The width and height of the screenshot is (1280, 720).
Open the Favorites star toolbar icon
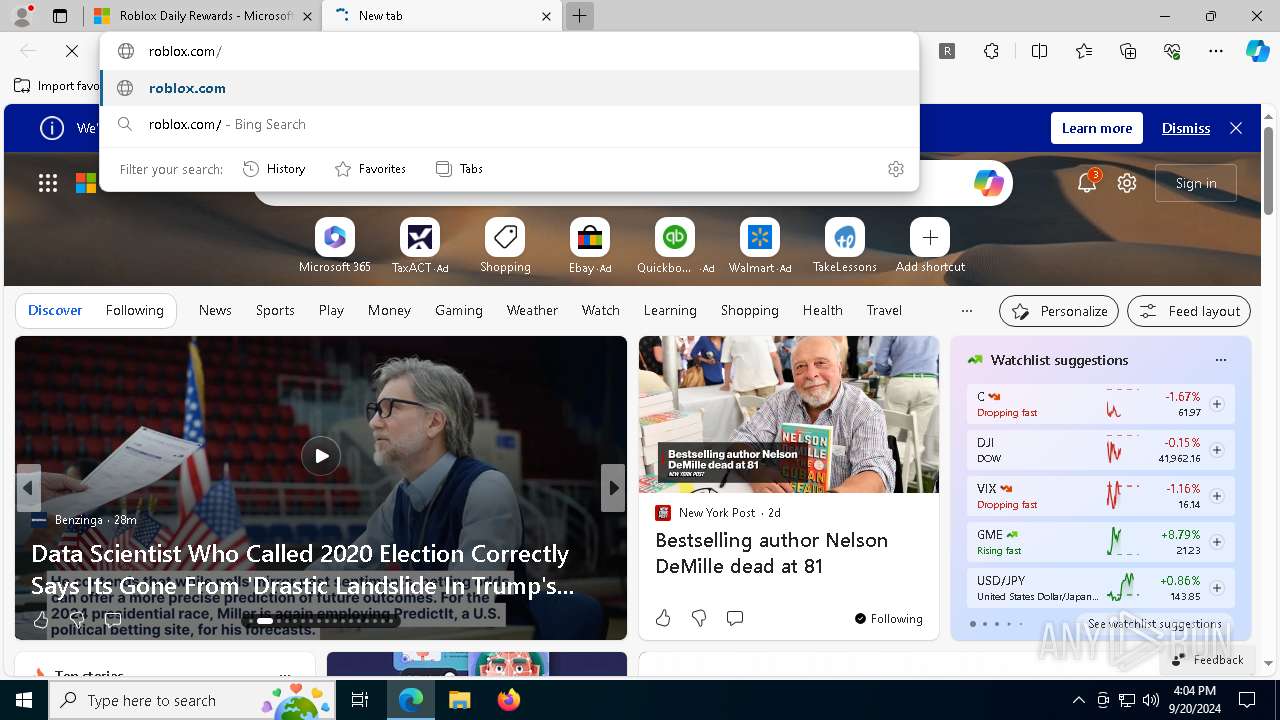click(1084, 51)
